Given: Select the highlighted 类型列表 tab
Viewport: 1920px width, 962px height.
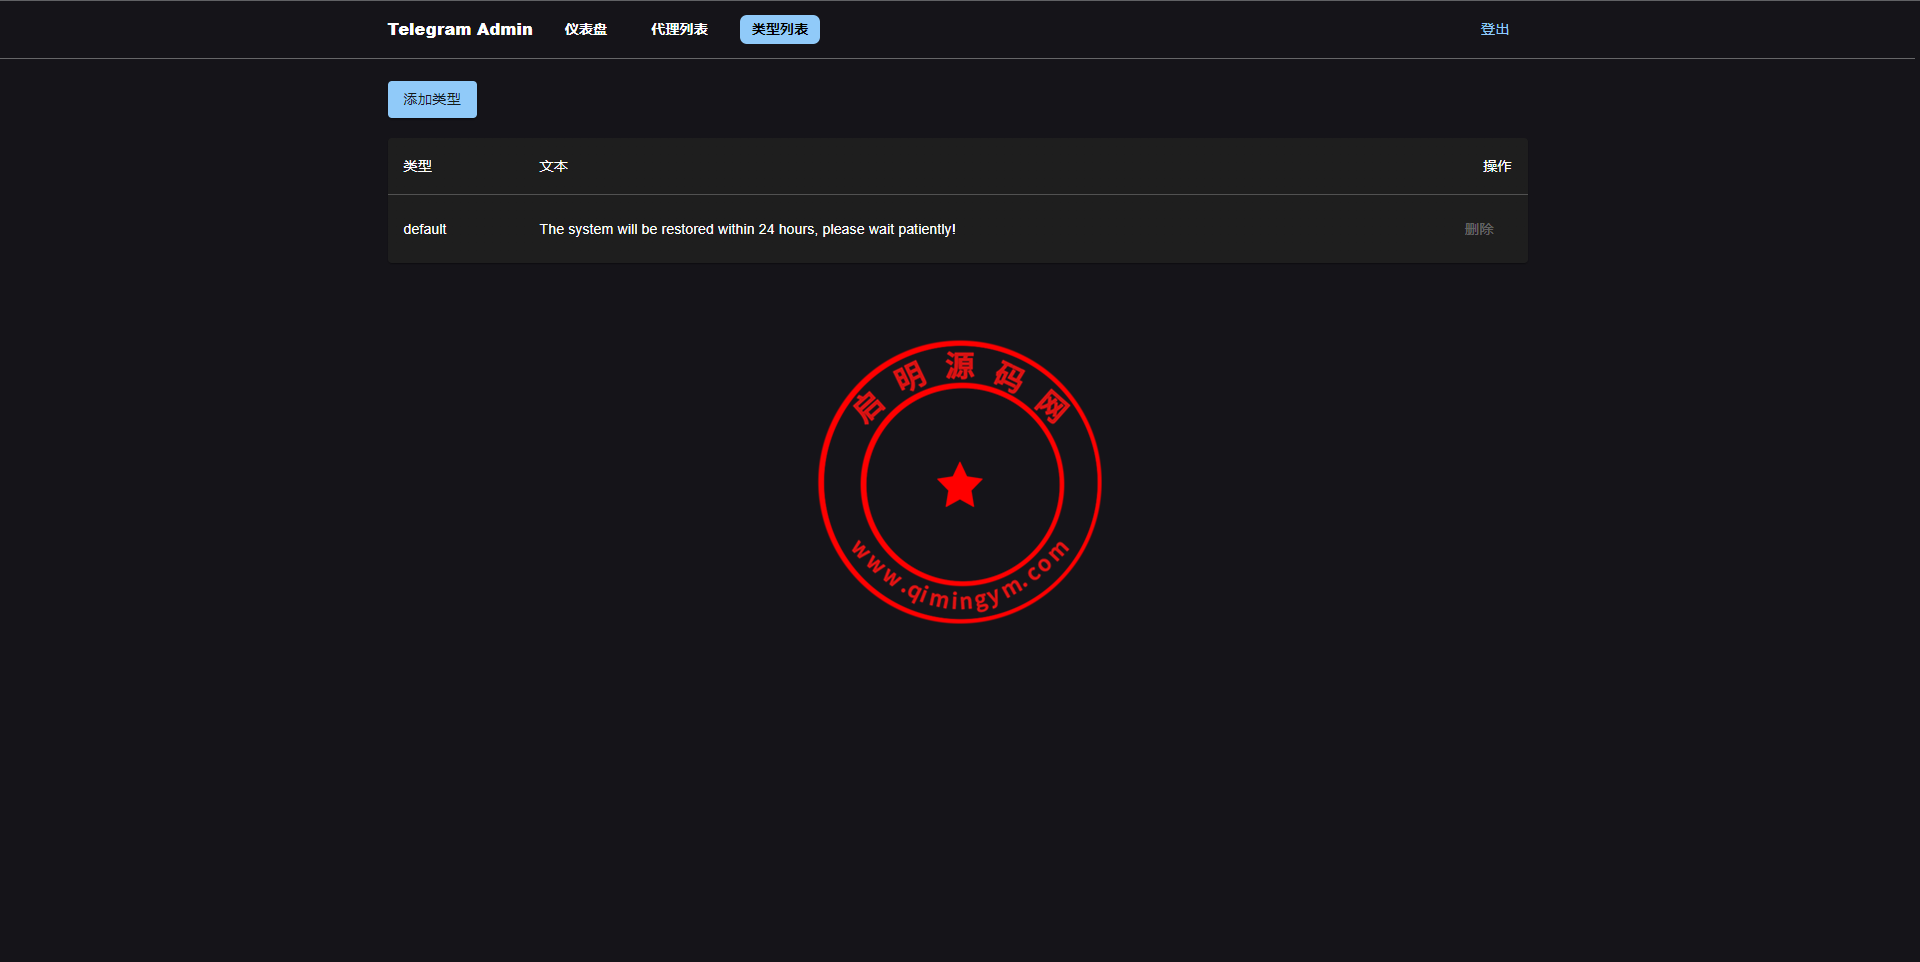Looking at the screenshot, I should click(779, 29).
